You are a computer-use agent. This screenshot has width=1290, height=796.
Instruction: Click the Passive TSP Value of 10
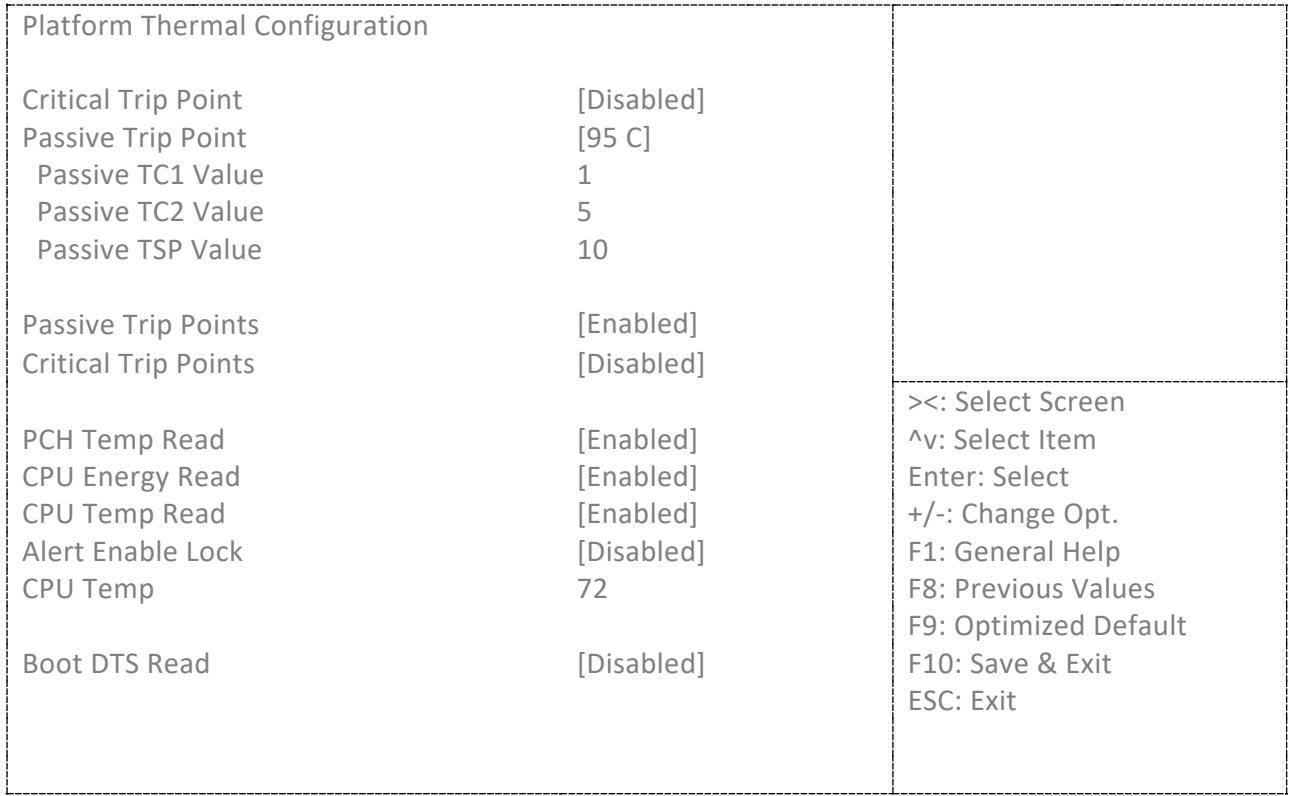pos(592,251)
